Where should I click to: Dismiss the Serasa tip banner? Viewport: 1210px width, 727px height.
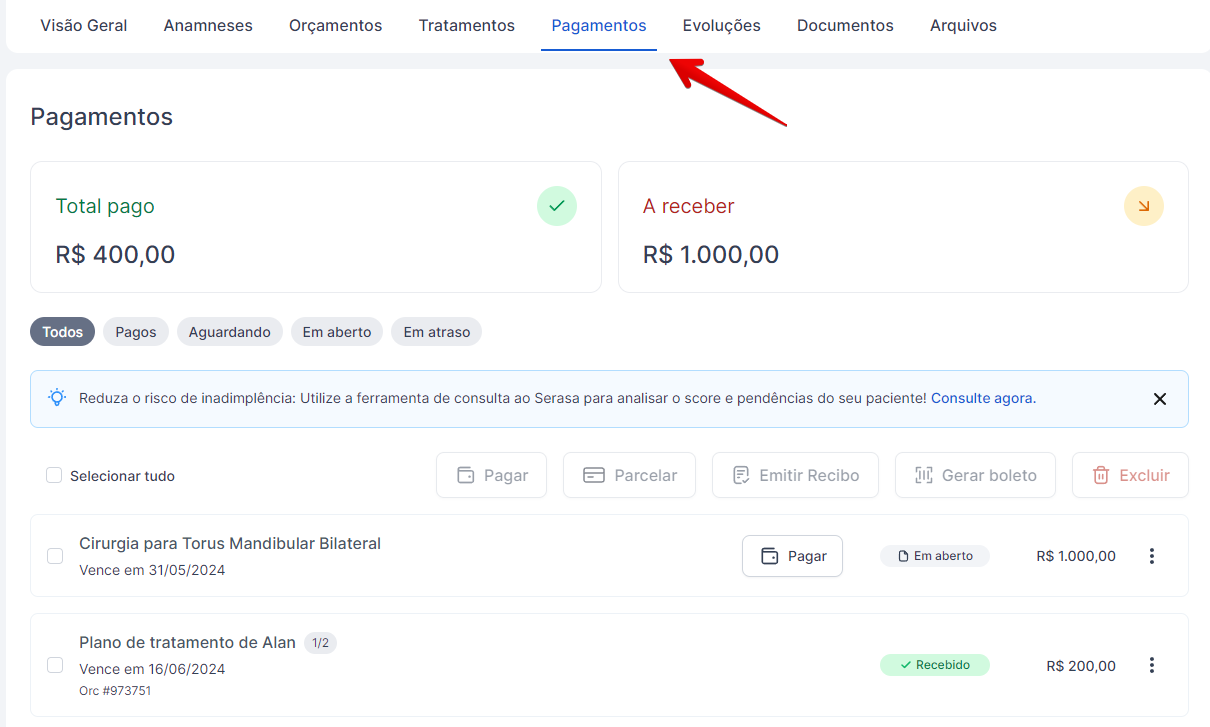click(x=1159, y=399)
